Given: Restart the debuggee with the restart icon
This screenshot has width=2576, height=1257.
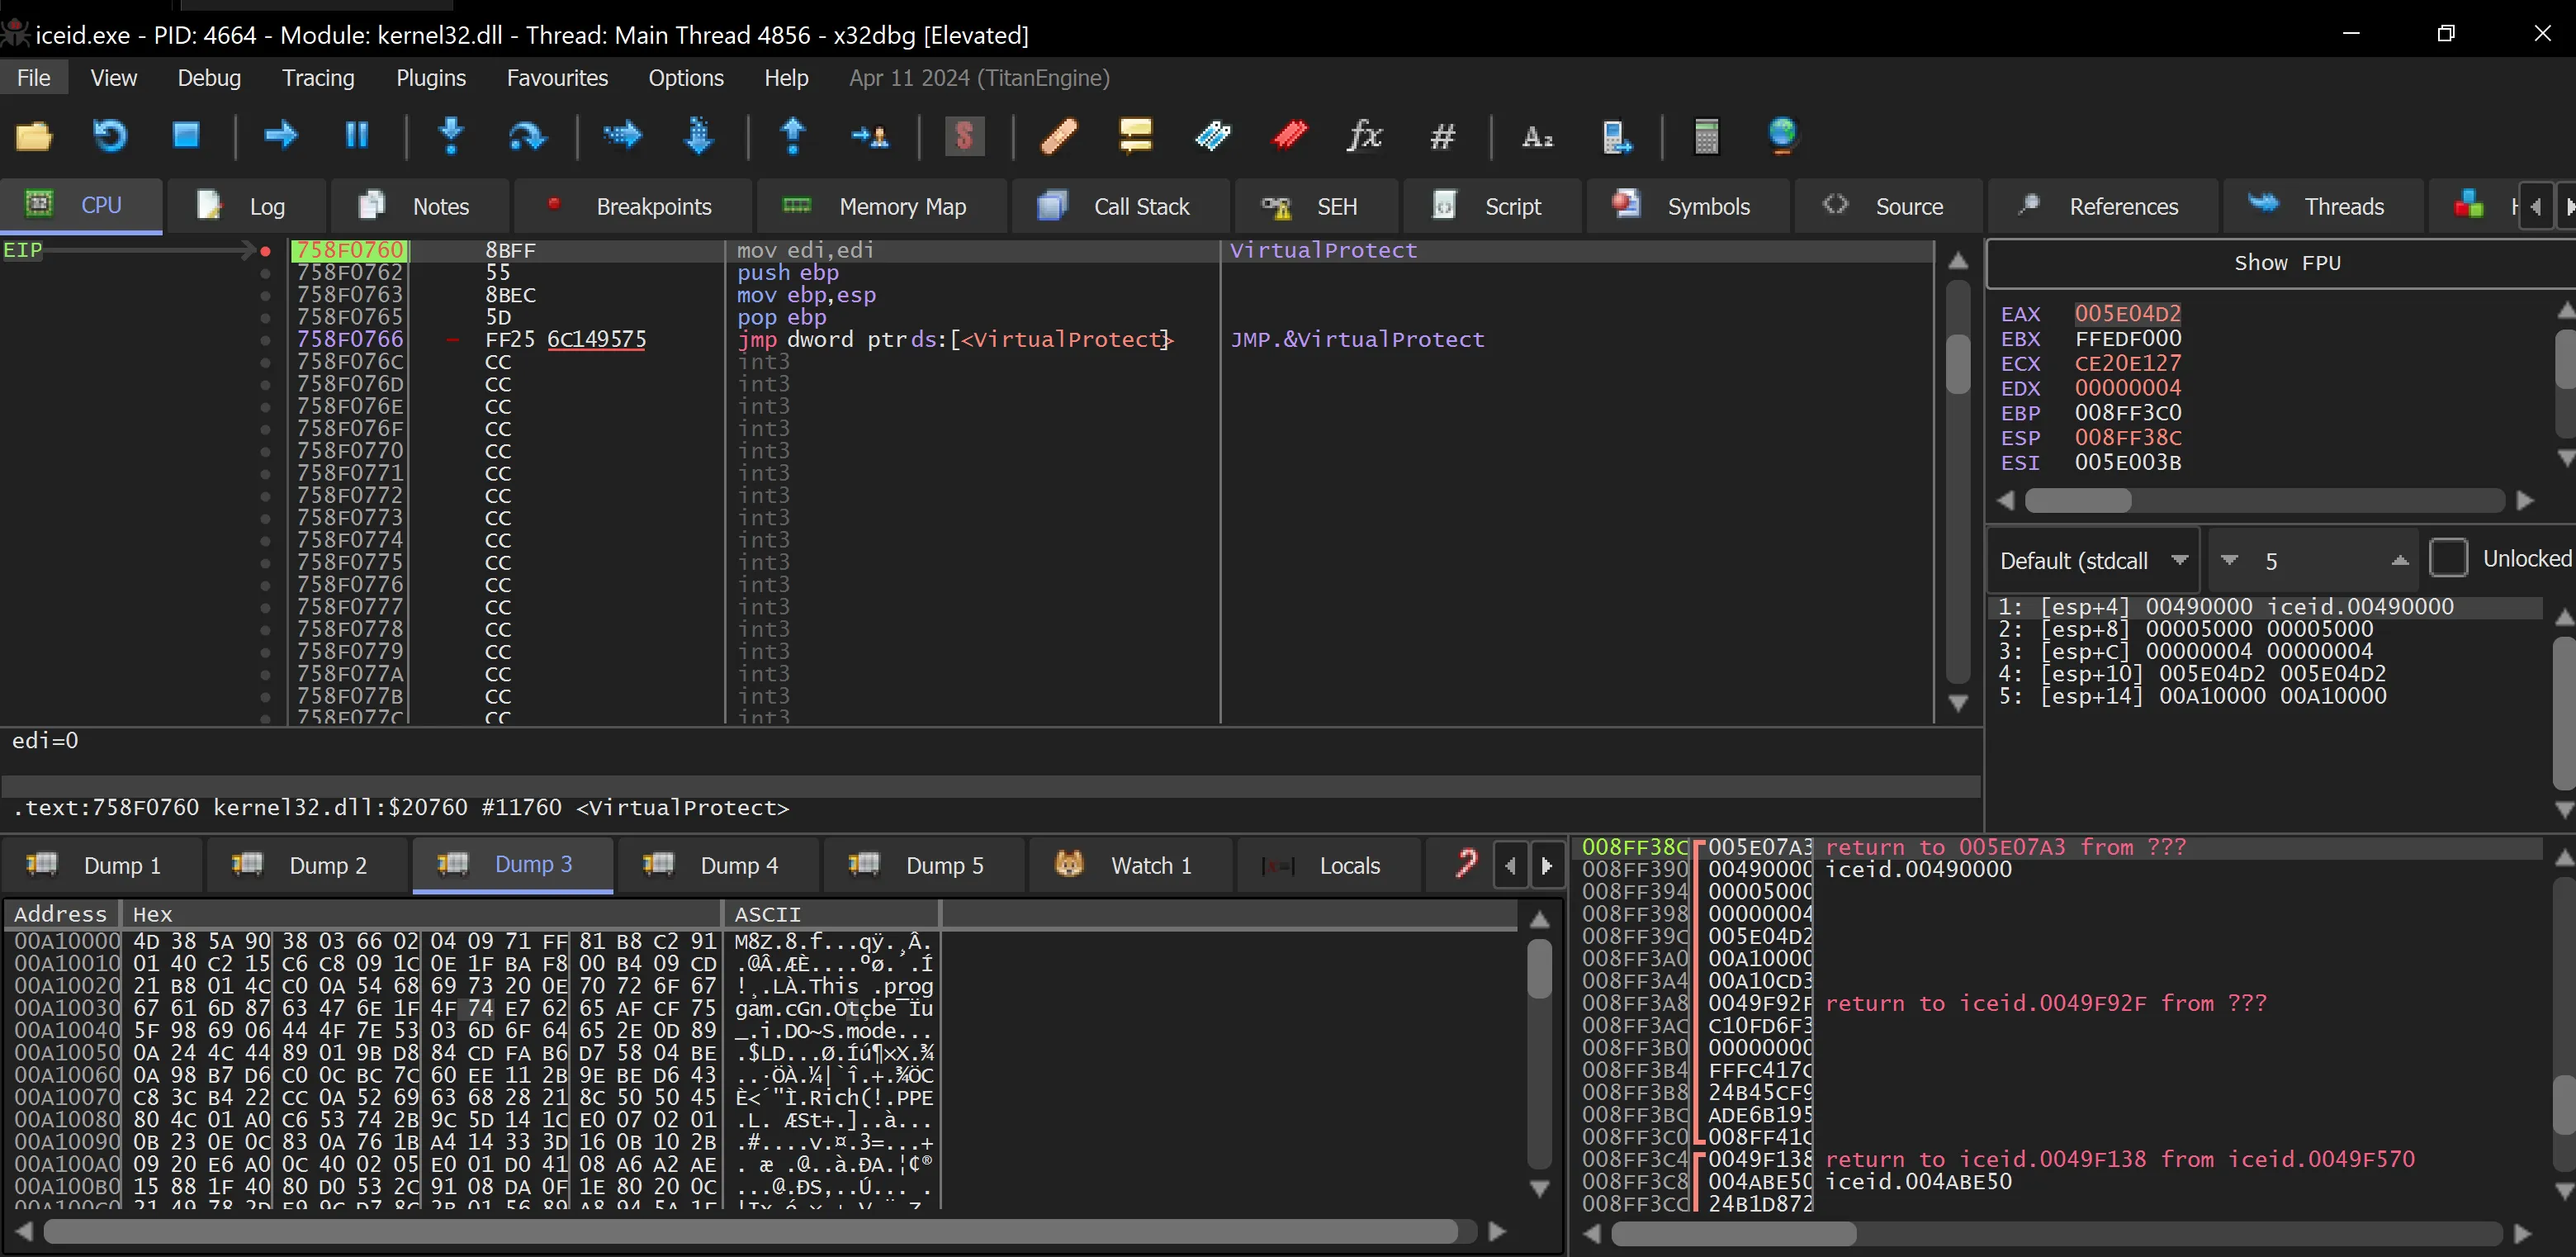Looking at the screenshot, I should coord(110,135).
